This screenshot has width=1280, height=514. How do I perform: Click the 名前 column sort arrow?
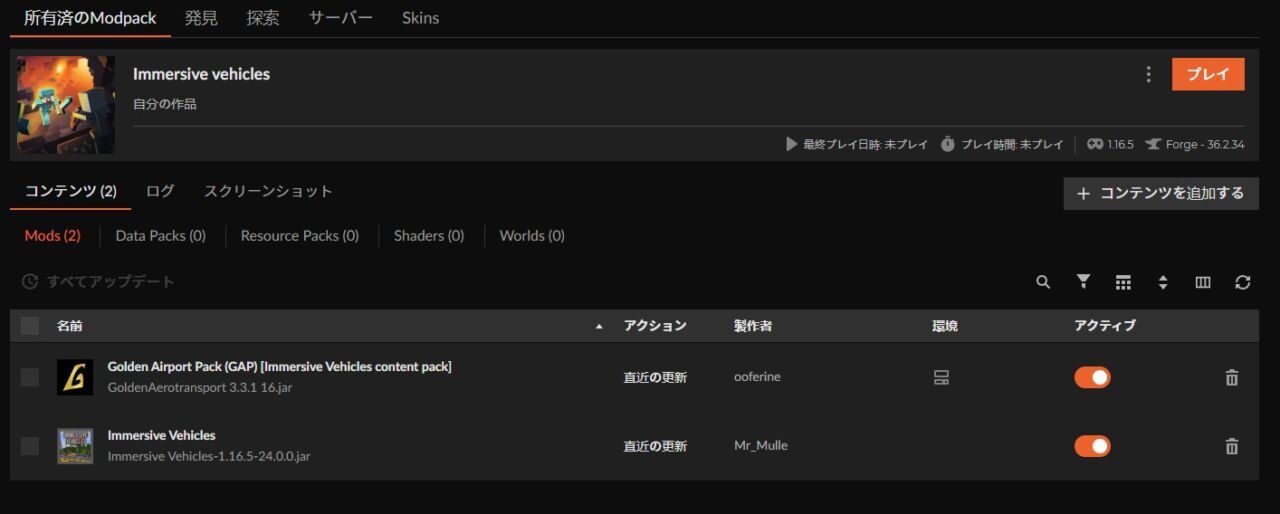(x=599, y=326)
